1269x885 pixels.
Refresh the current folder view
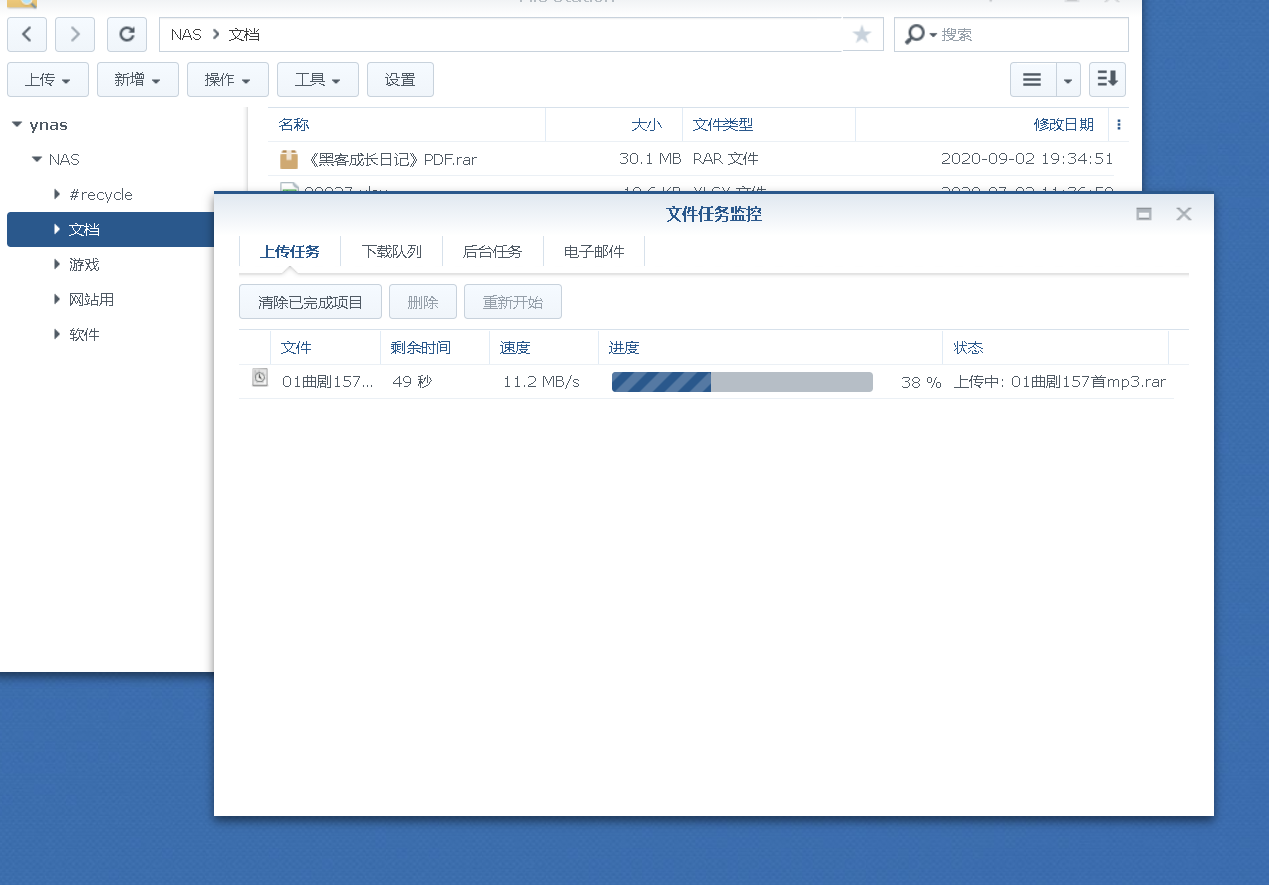[126, 34]
